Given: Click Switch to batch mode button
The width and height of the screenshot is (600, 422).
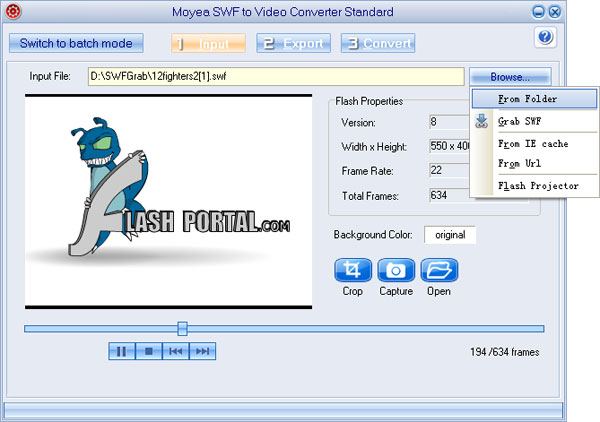Looking at the screenshot, I should pos(76,43).
